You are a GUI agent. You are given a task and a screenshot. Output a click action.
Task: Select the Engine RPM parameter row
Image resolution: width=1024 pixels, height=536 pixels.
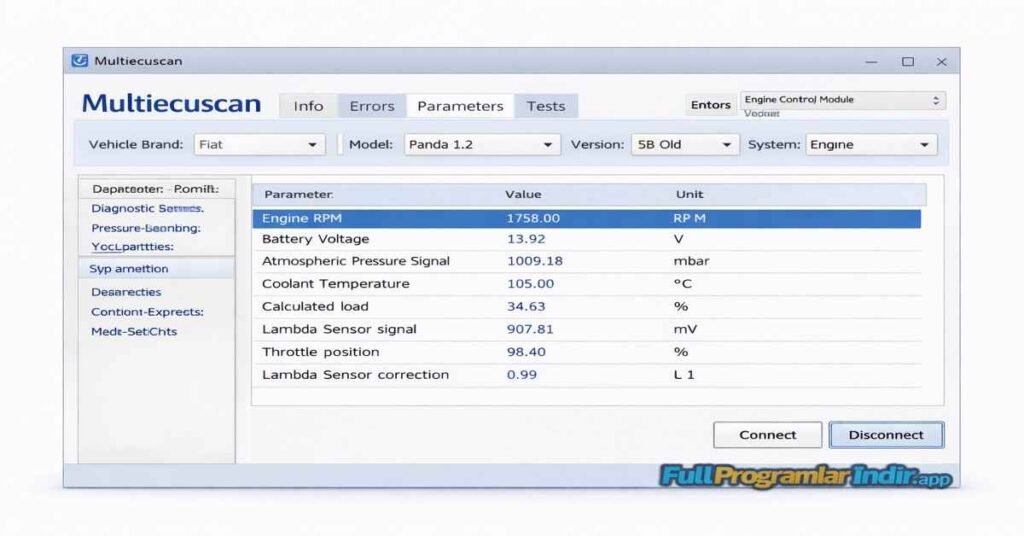pos(586,218)
